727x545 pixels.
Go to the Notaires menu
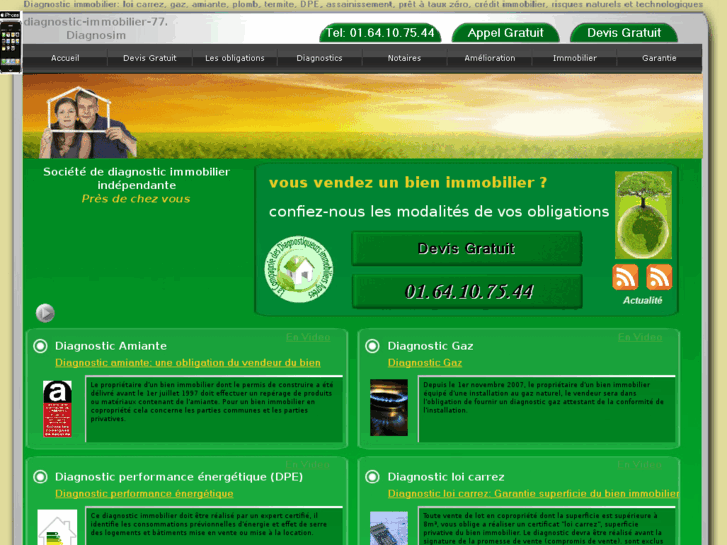click(404, 58)
